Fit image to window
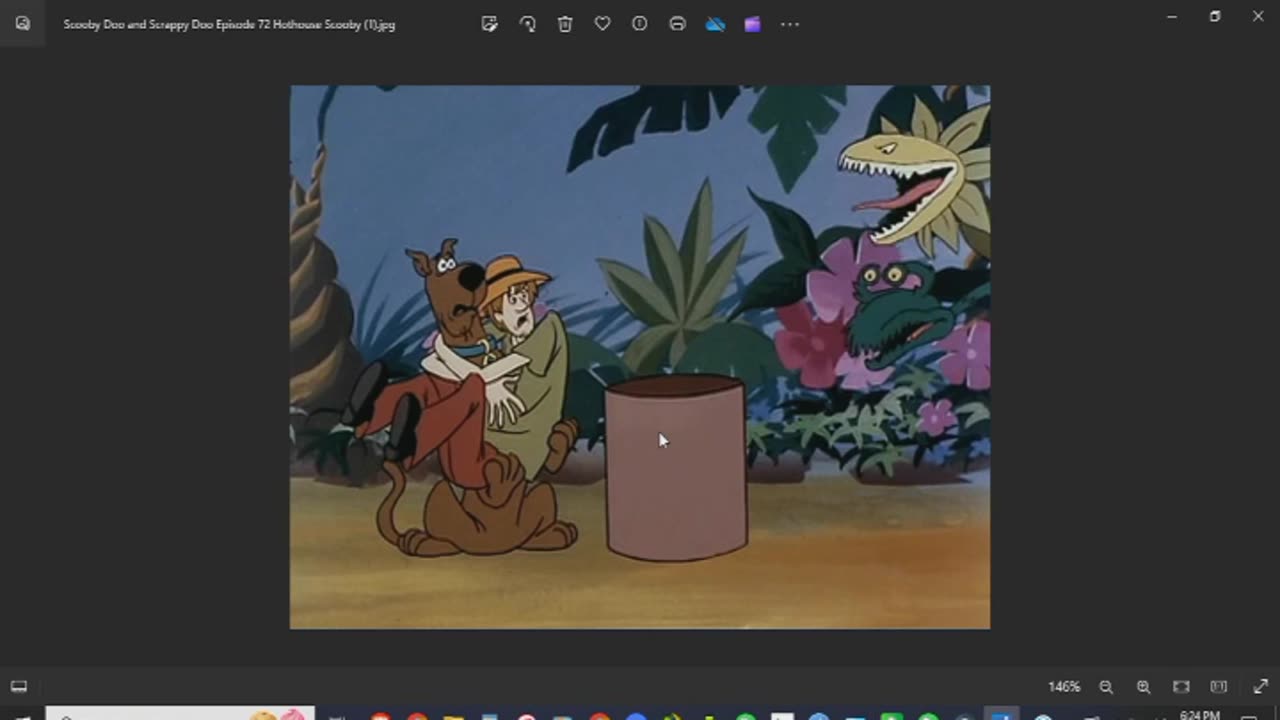The width and height of the screenshot is (1280, 720). click(x=1181, y=687)
